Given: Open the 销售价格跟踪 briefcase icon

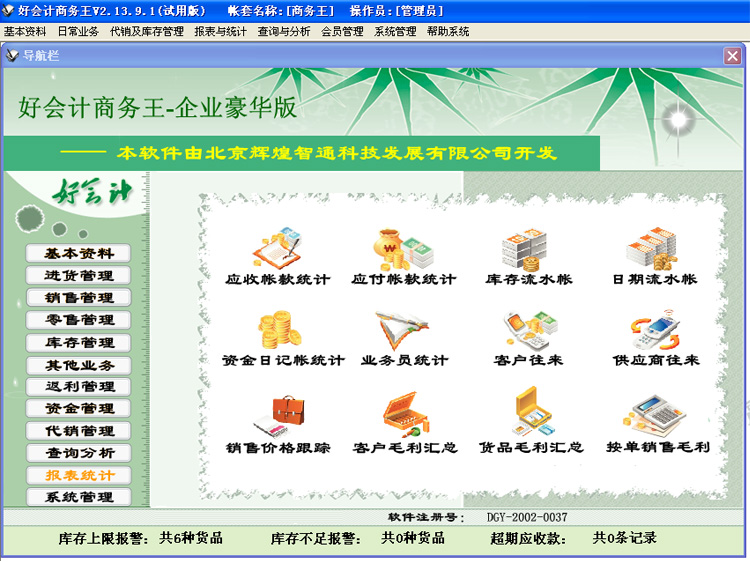Looking at the screenshot, I should 280,416.
